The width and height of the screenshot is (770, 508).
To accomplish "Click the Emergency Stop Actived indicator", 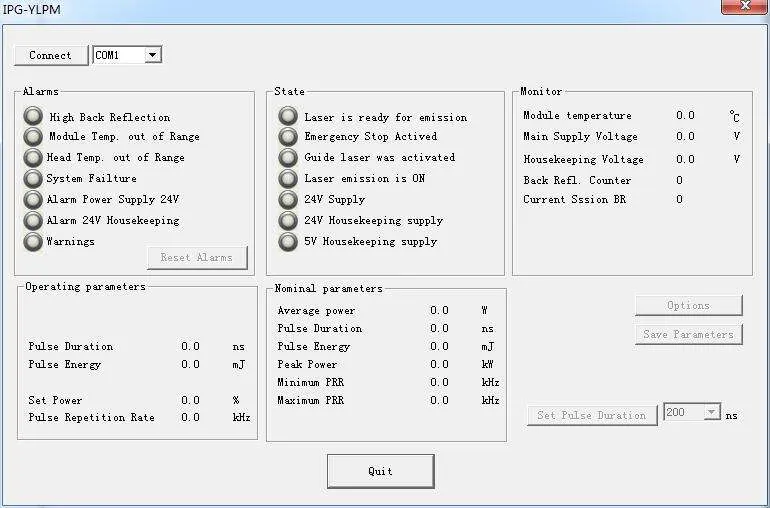I will point(288,137).
